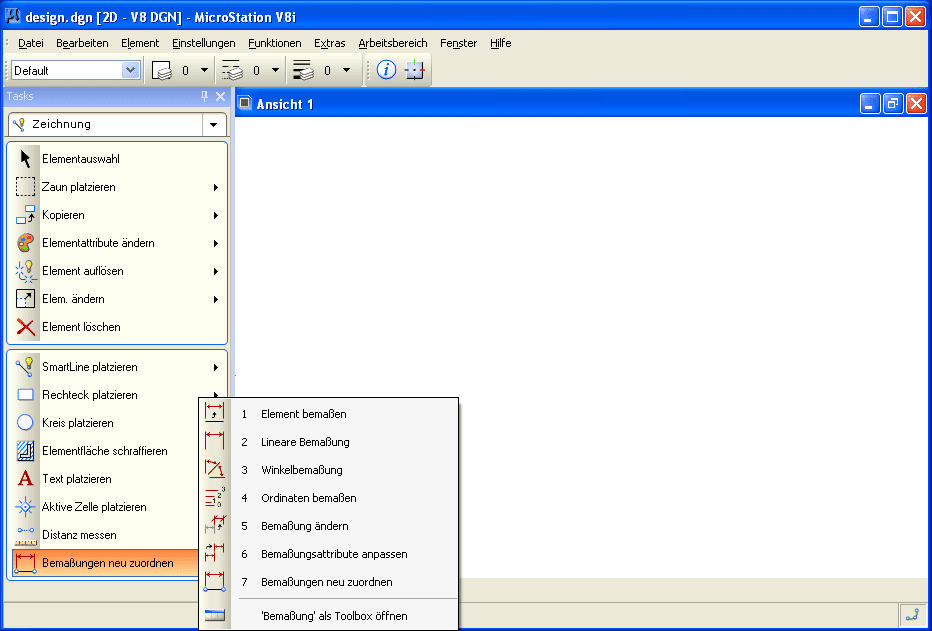Pin the Tasks panel with the pushpin
This screenshot has width=932, height=631.
[204, 96]
